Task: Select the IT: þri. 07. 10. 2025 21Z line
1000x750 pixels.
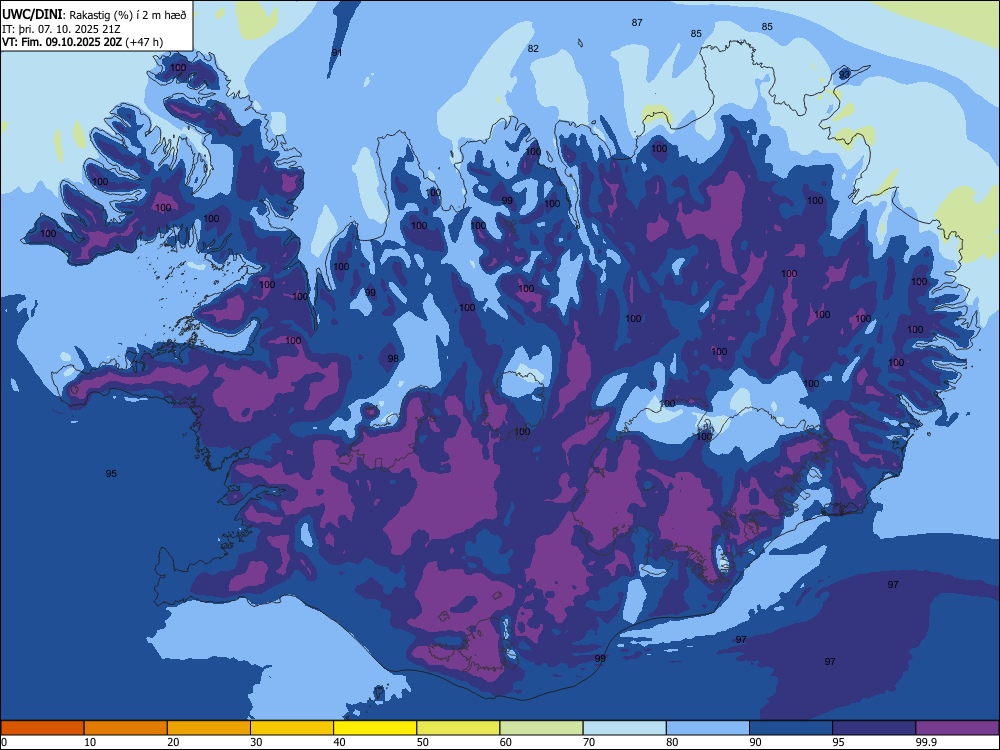Action: point(61,29)
